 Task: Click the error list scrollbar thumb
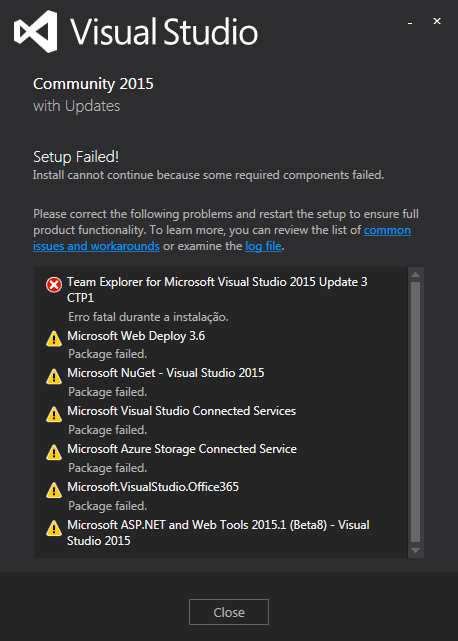tap(415, 412)
